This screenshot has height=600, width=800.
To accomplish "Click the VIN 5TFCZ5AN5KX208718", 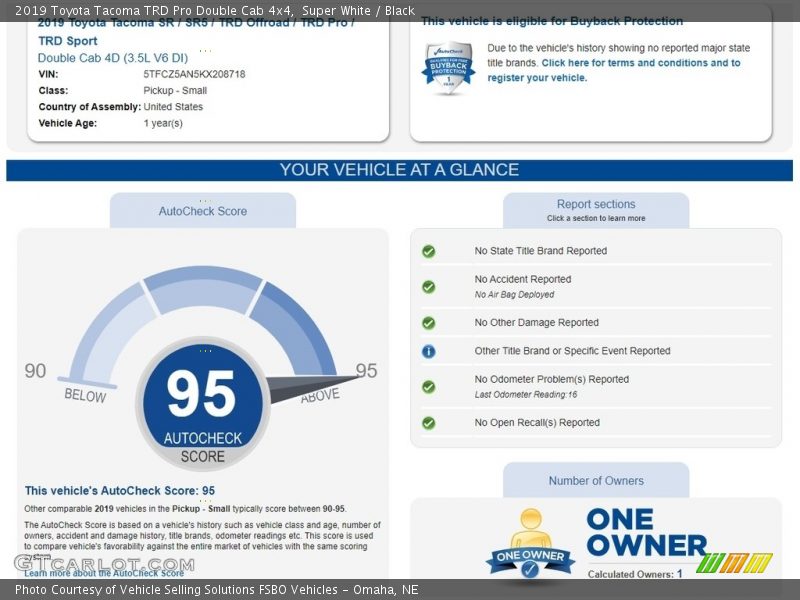I will pyautogui.click(x=194, y=74).
